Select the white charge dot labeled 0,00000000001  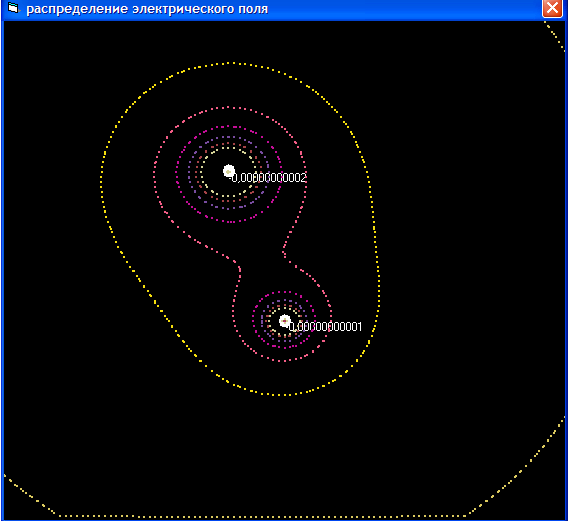pyautogui.click(x=285, y=321)
